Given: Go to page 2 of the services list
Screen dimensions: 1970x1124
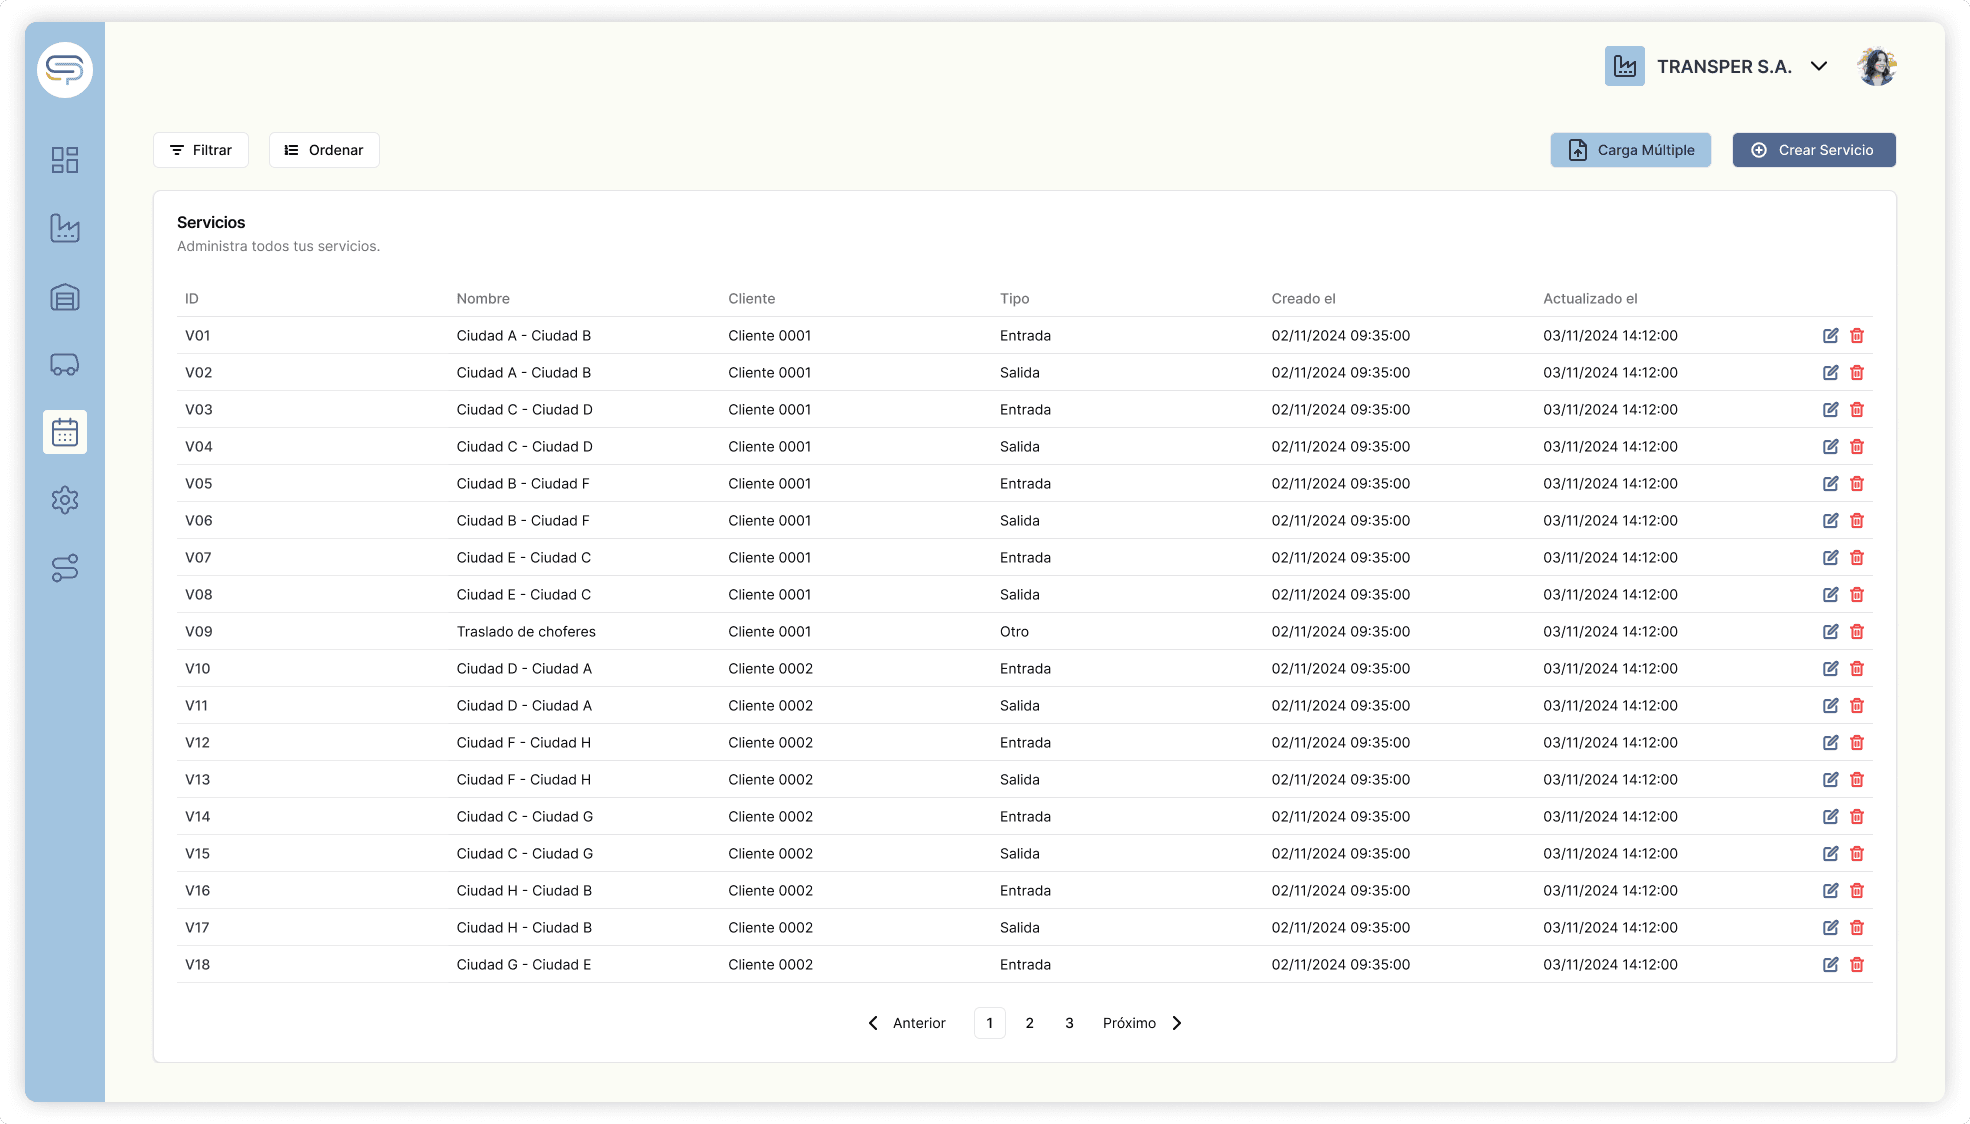Looking at the screenshot, I should click(1029, 1023).
